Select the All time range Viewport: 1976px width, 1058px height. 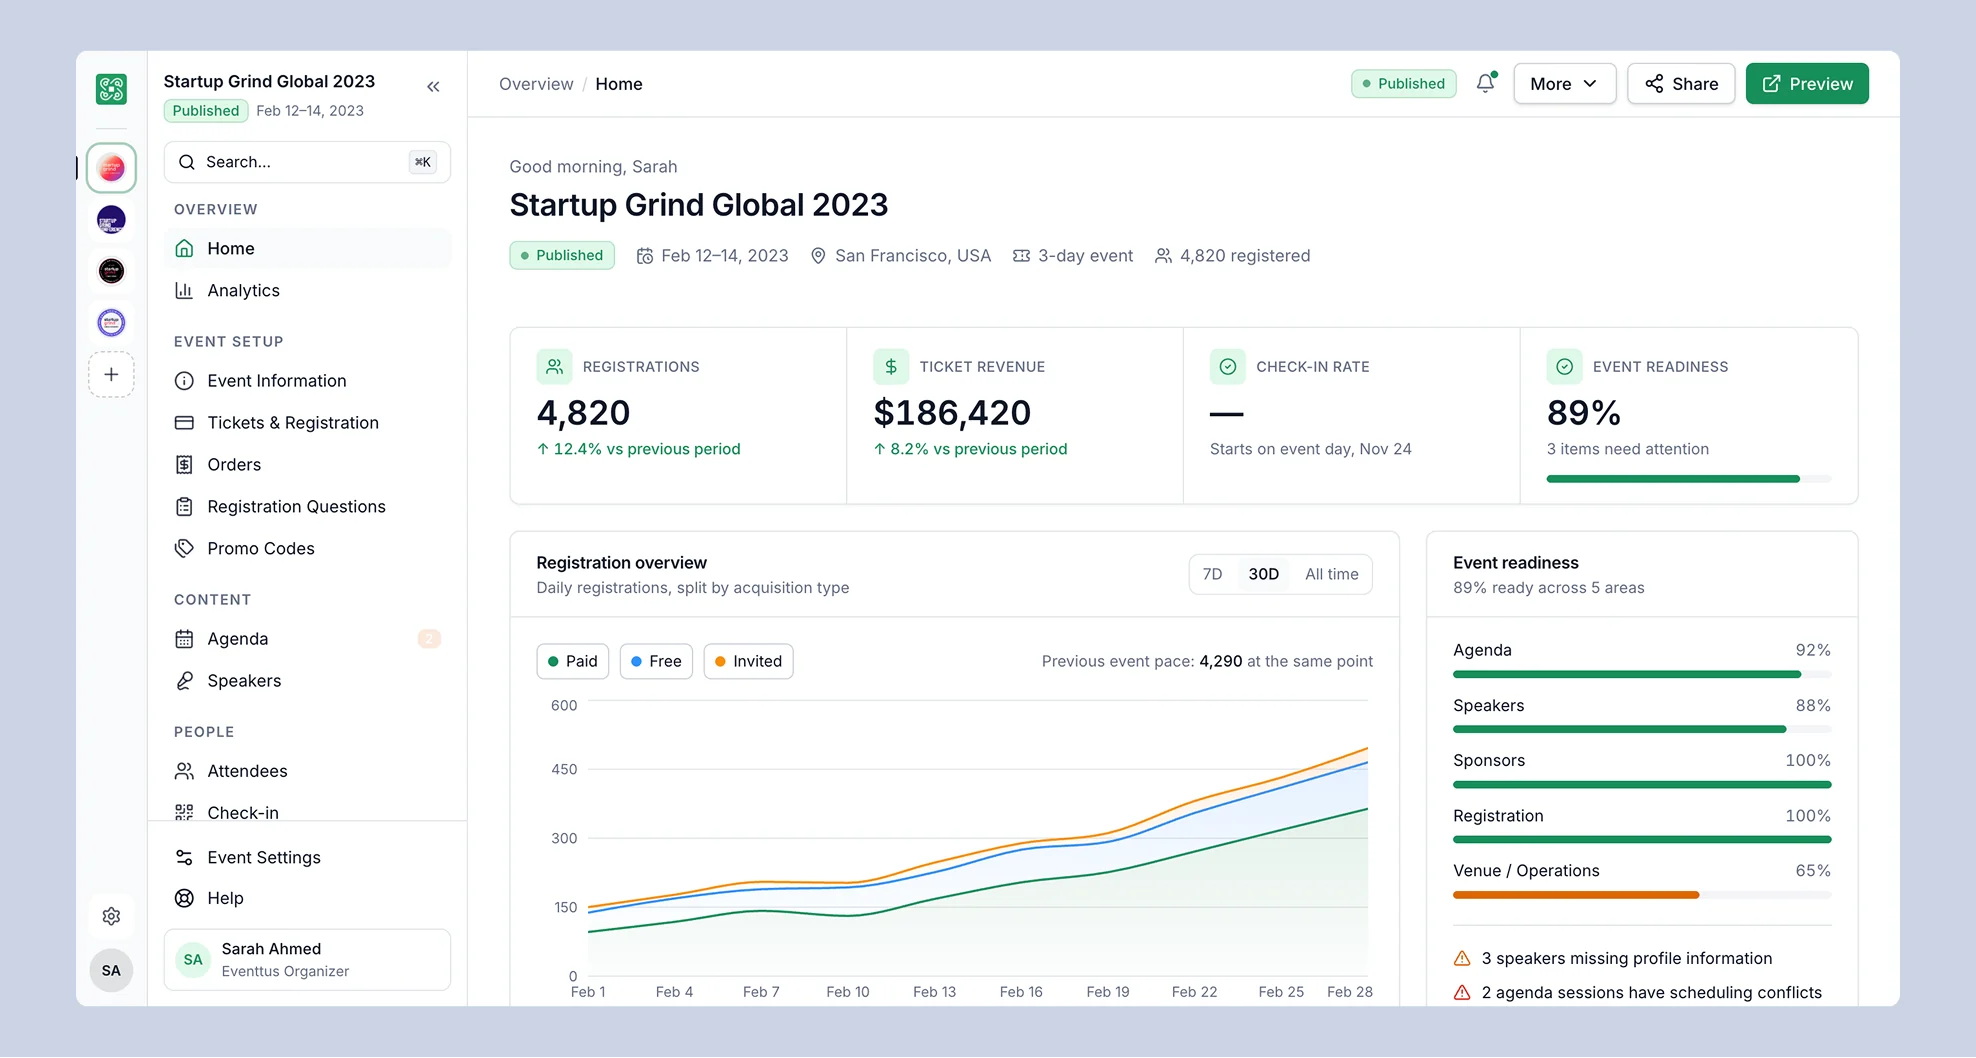[1331, 574]
